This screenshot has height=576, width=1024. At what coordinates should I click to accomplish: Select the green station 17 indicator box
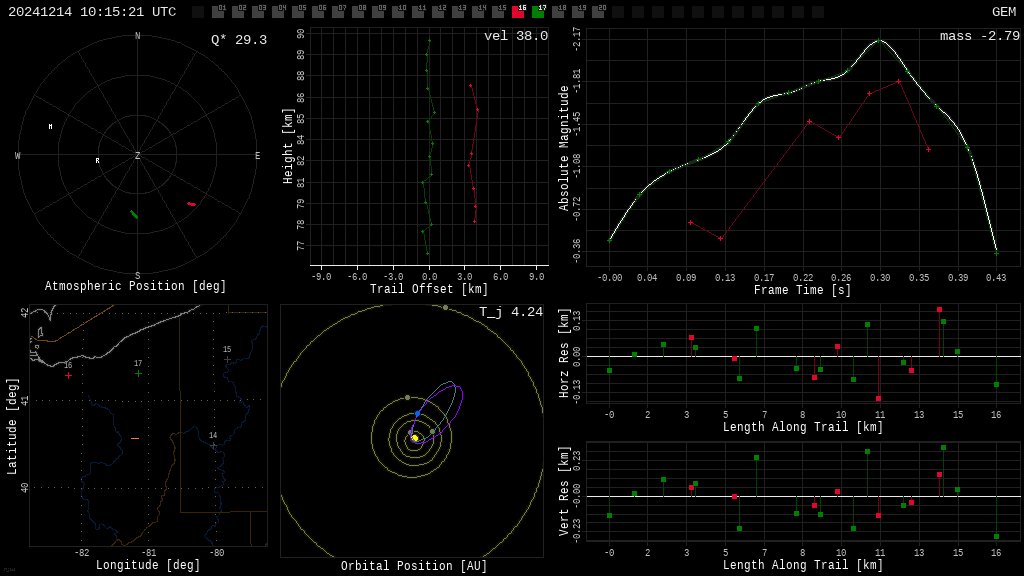point(538,12)
